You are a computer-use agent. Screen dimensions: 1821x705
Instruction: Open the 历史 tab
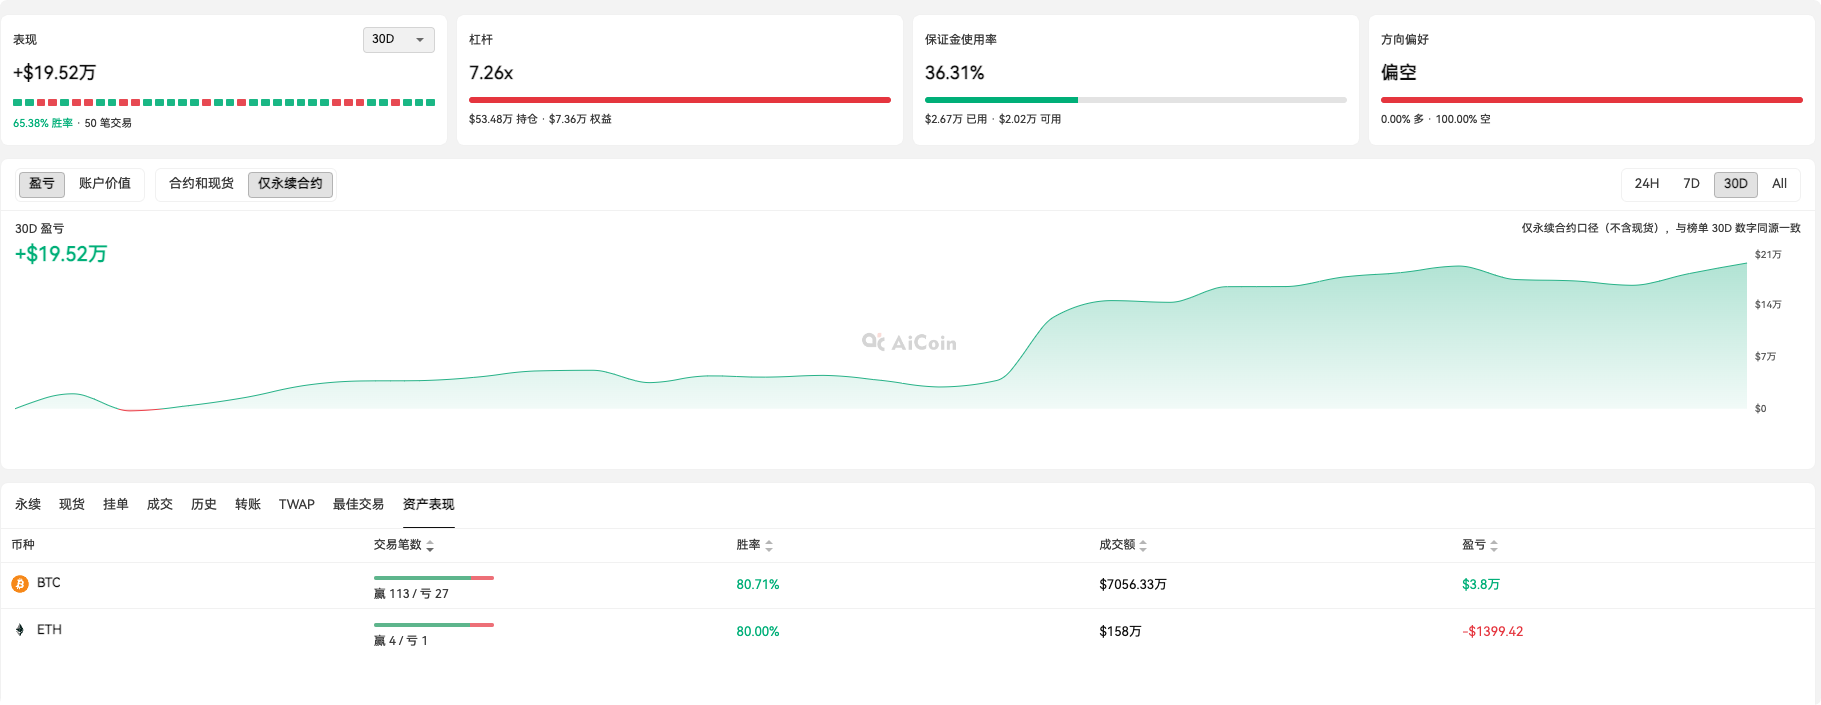[204, 504]
